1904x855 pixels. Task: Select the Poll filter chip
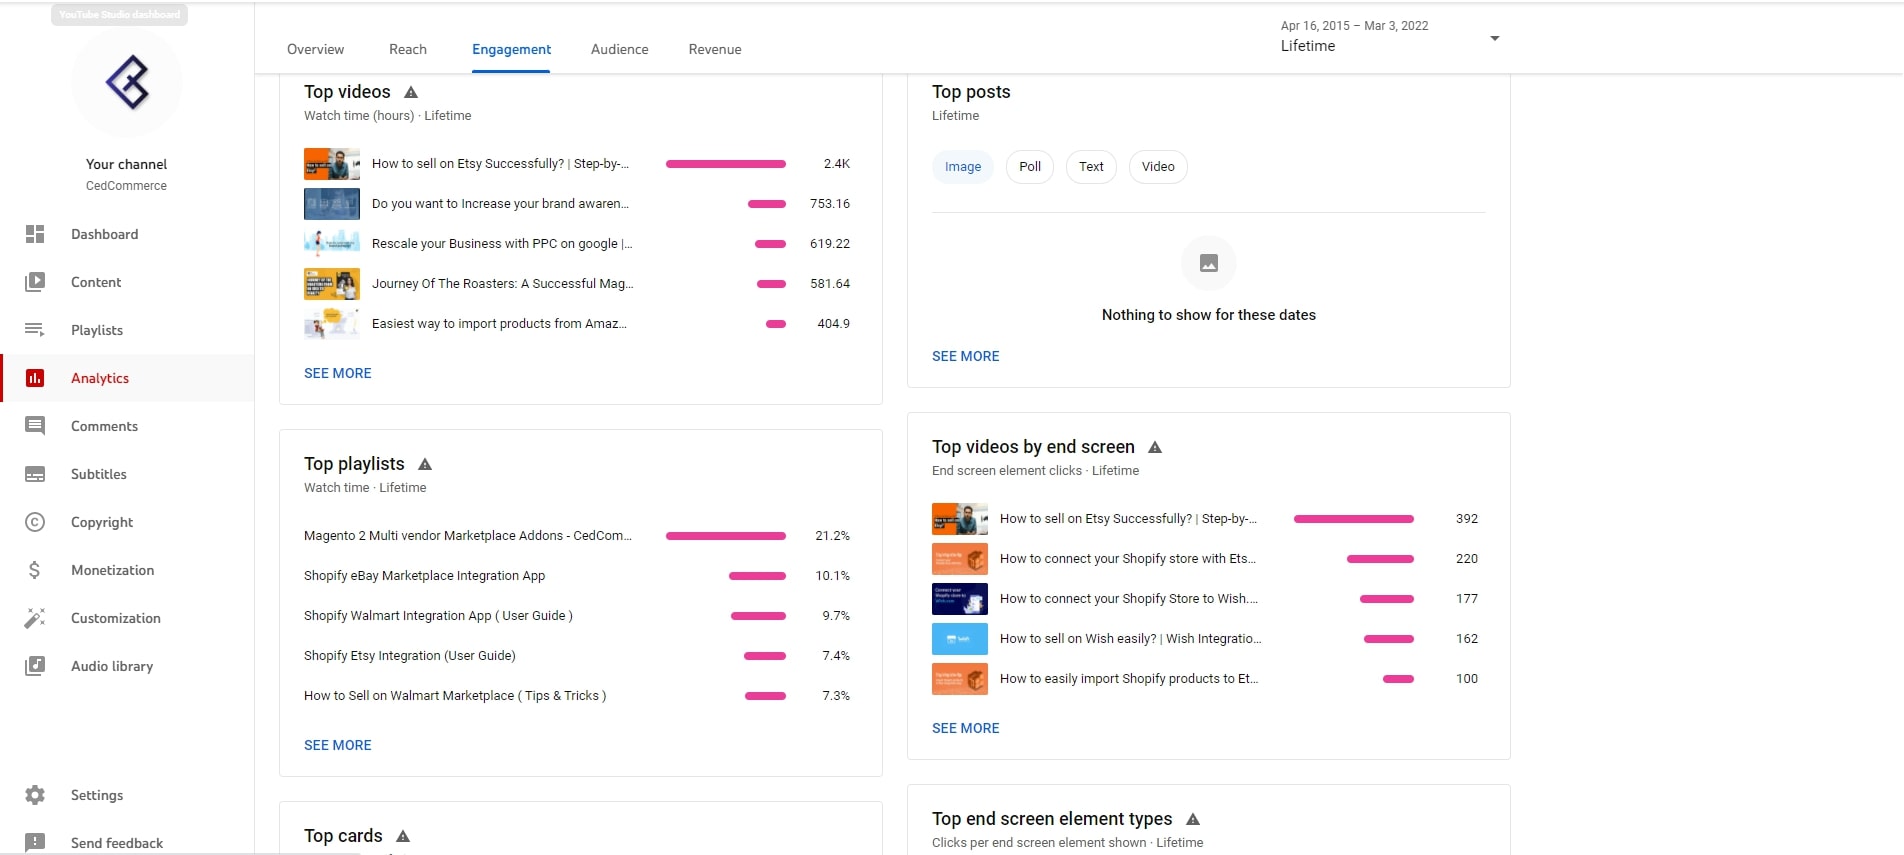1030,167
